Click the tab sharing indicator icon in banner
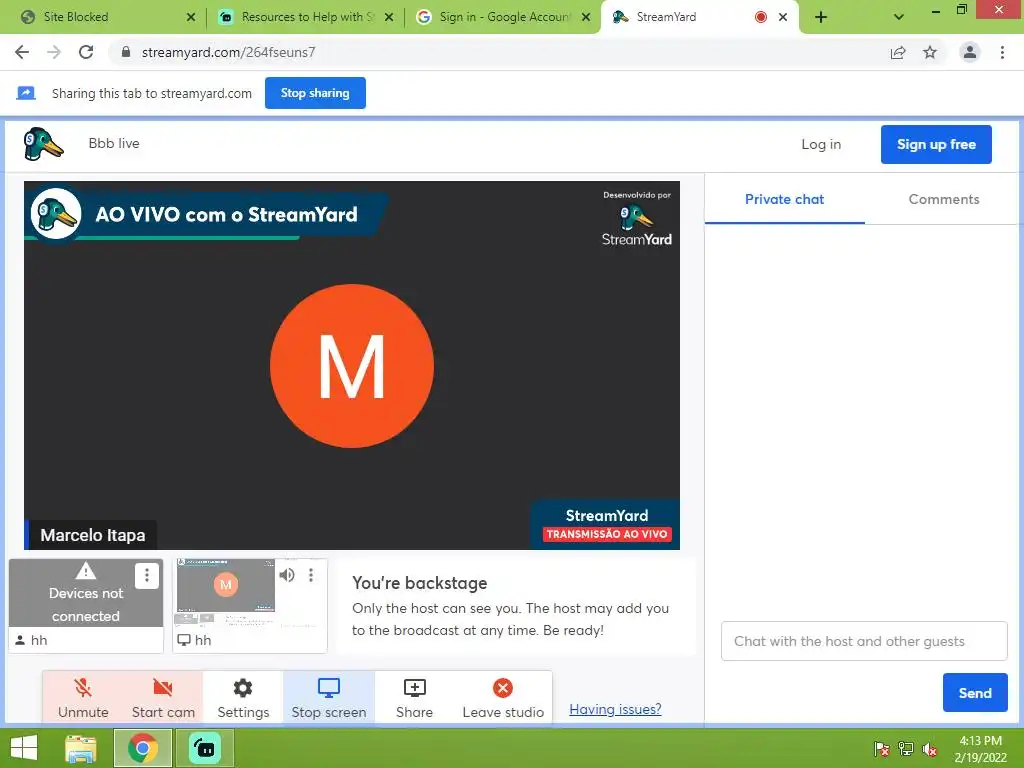This screenshot has height=768, width=1024. [25, 93]
